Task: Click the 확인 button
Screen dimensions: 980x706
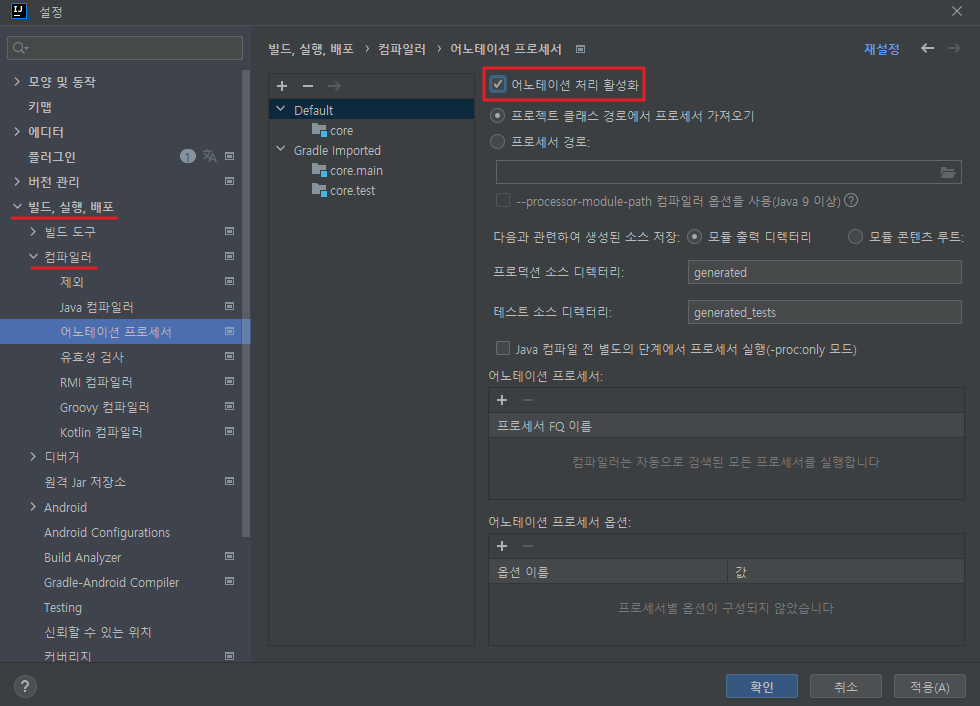Action: point(762,686)
